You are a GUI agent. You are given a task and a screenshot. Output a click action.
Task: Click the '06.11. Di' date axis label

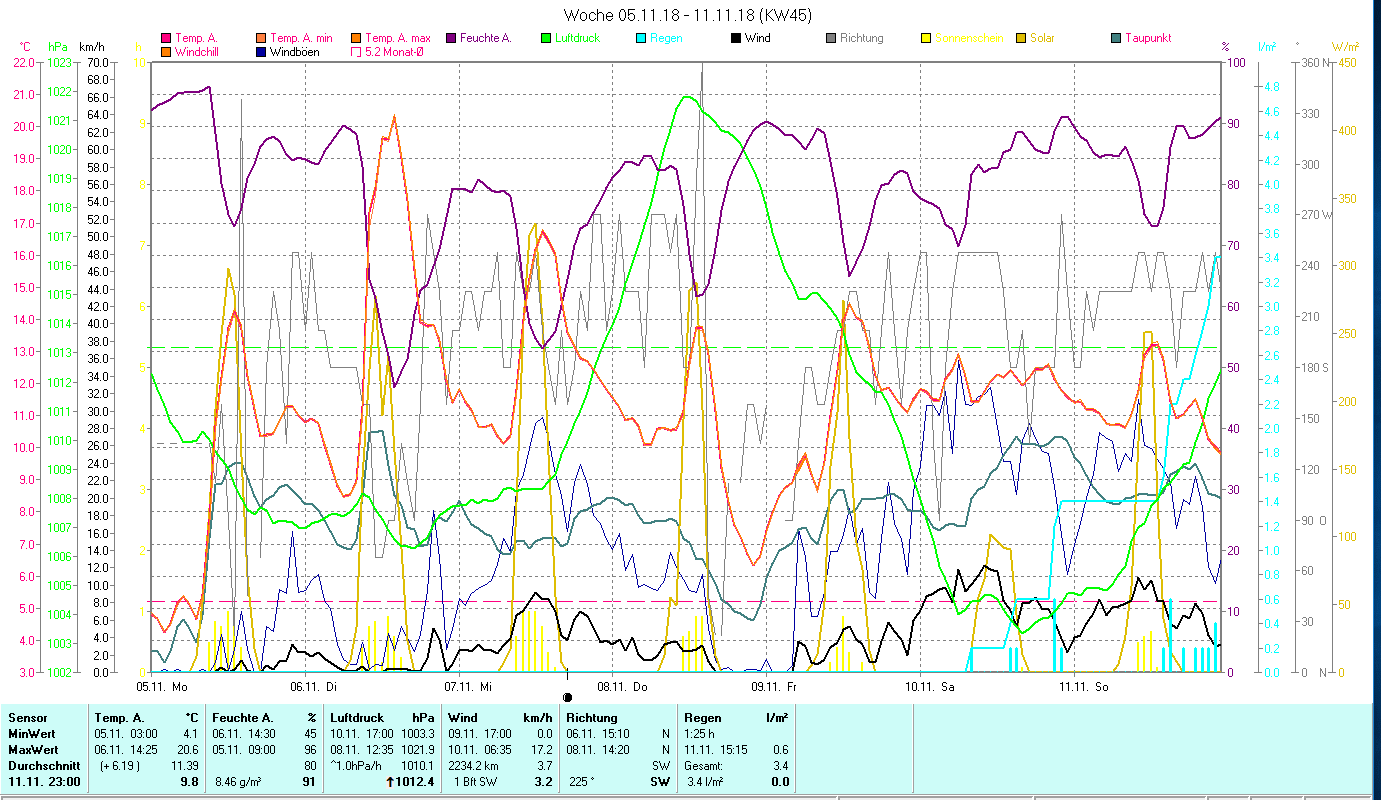pos(314,686)
